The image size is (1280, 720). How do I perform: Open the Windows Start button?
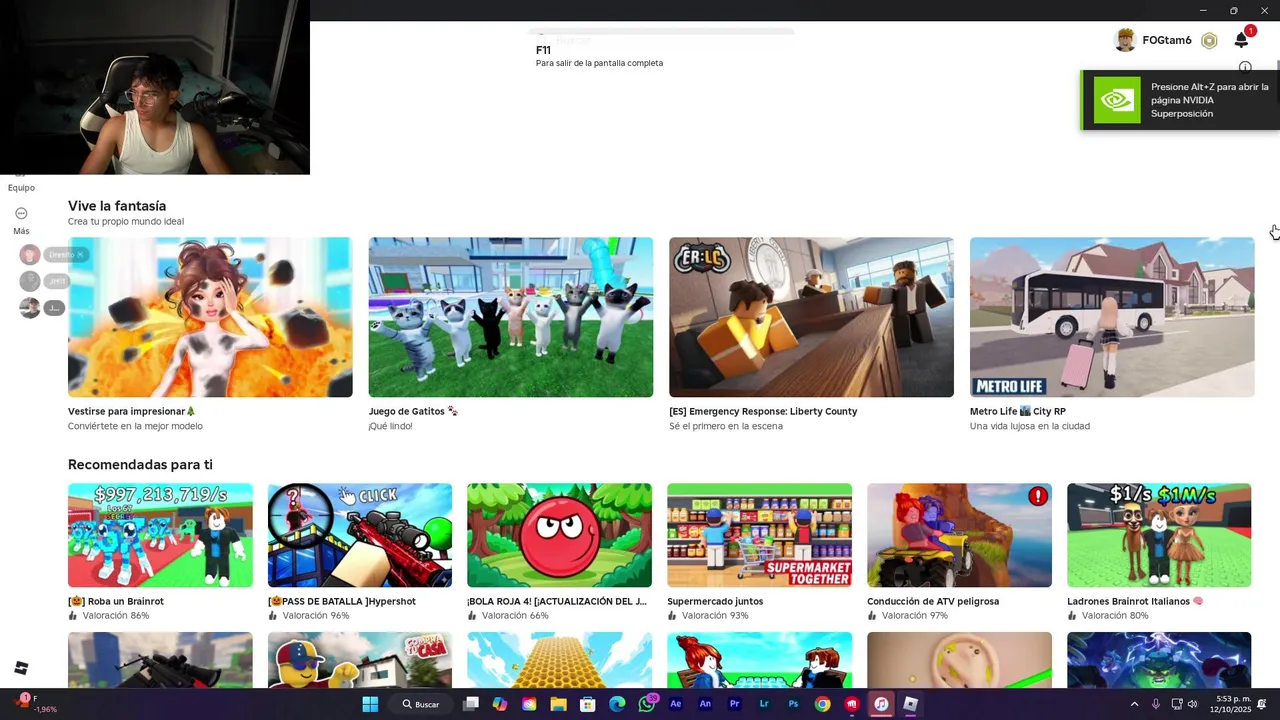[370, 704]
